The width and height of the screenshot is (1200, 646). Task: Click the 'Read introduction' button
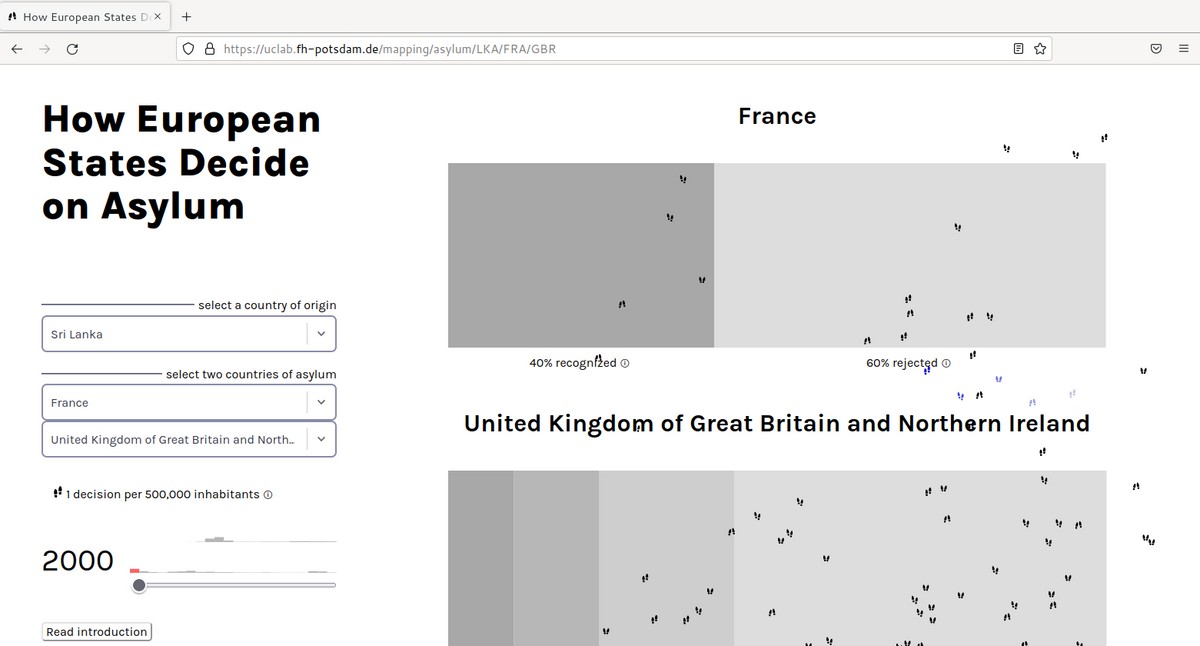(x=97, y=632)
